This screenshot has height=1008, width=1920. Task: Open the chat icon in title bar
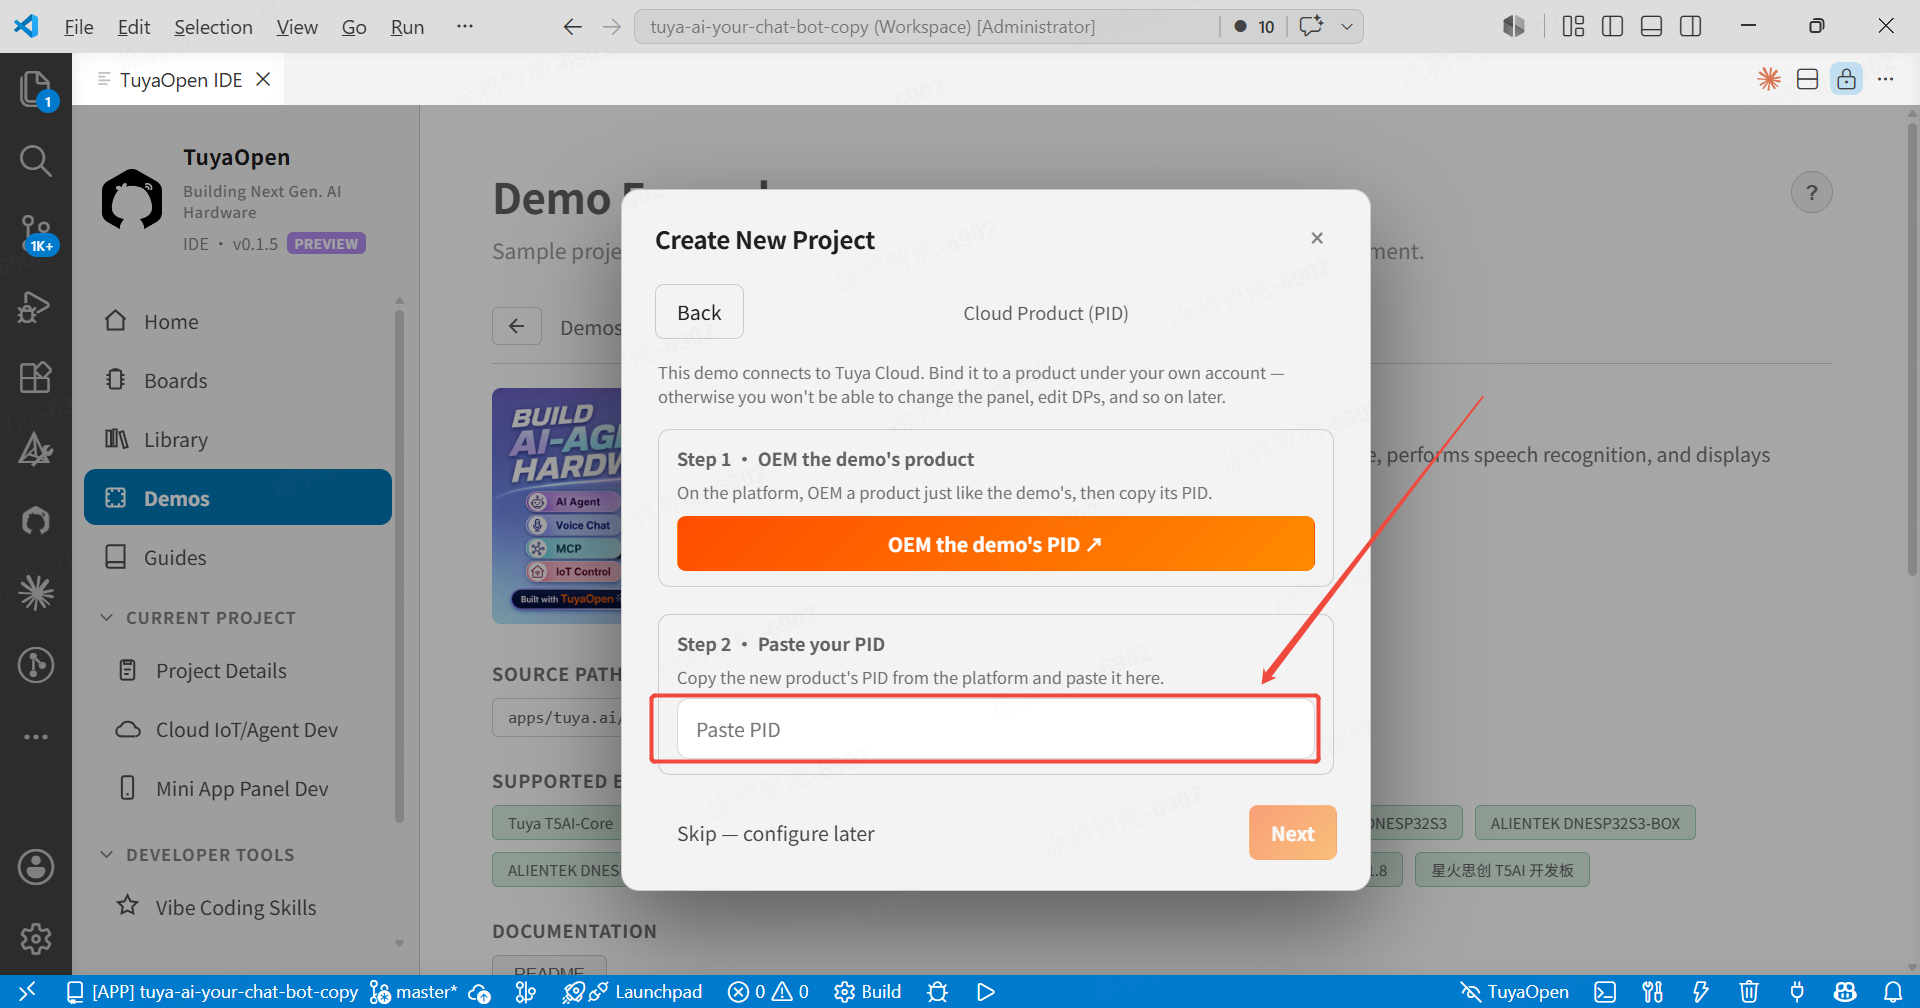pos(1310,26)
